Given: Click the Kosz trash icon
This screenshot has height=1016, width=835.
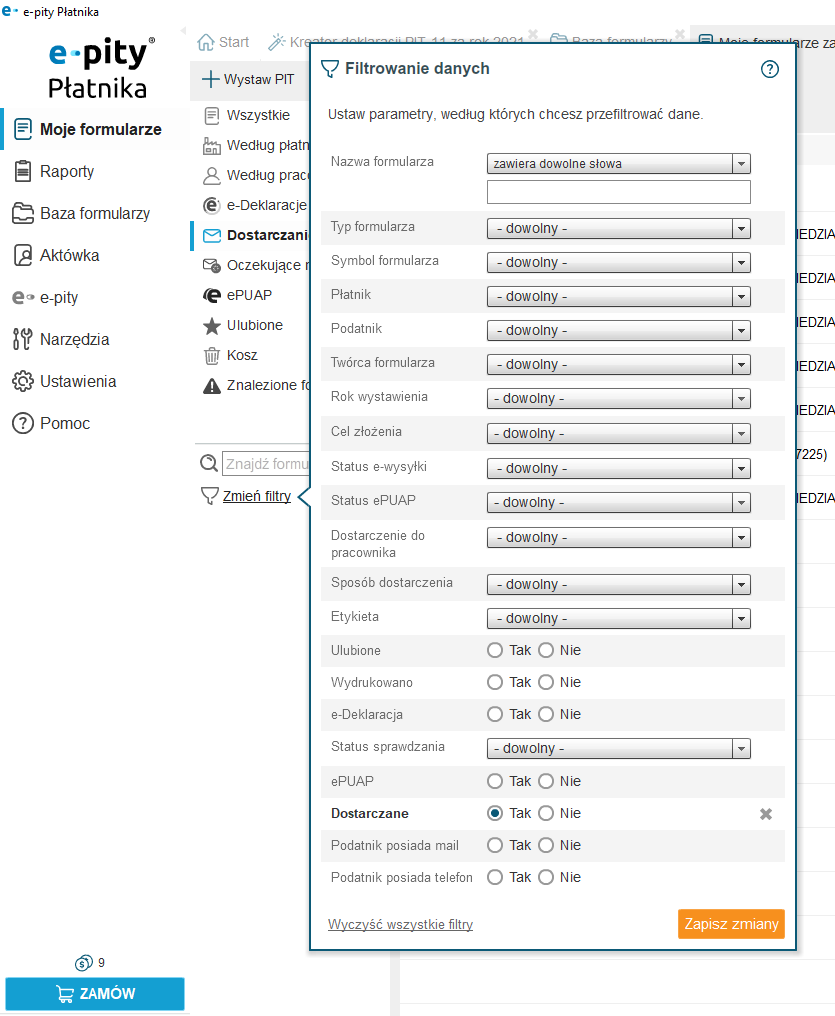Looking at the screenshot, I should pos(212,355).
